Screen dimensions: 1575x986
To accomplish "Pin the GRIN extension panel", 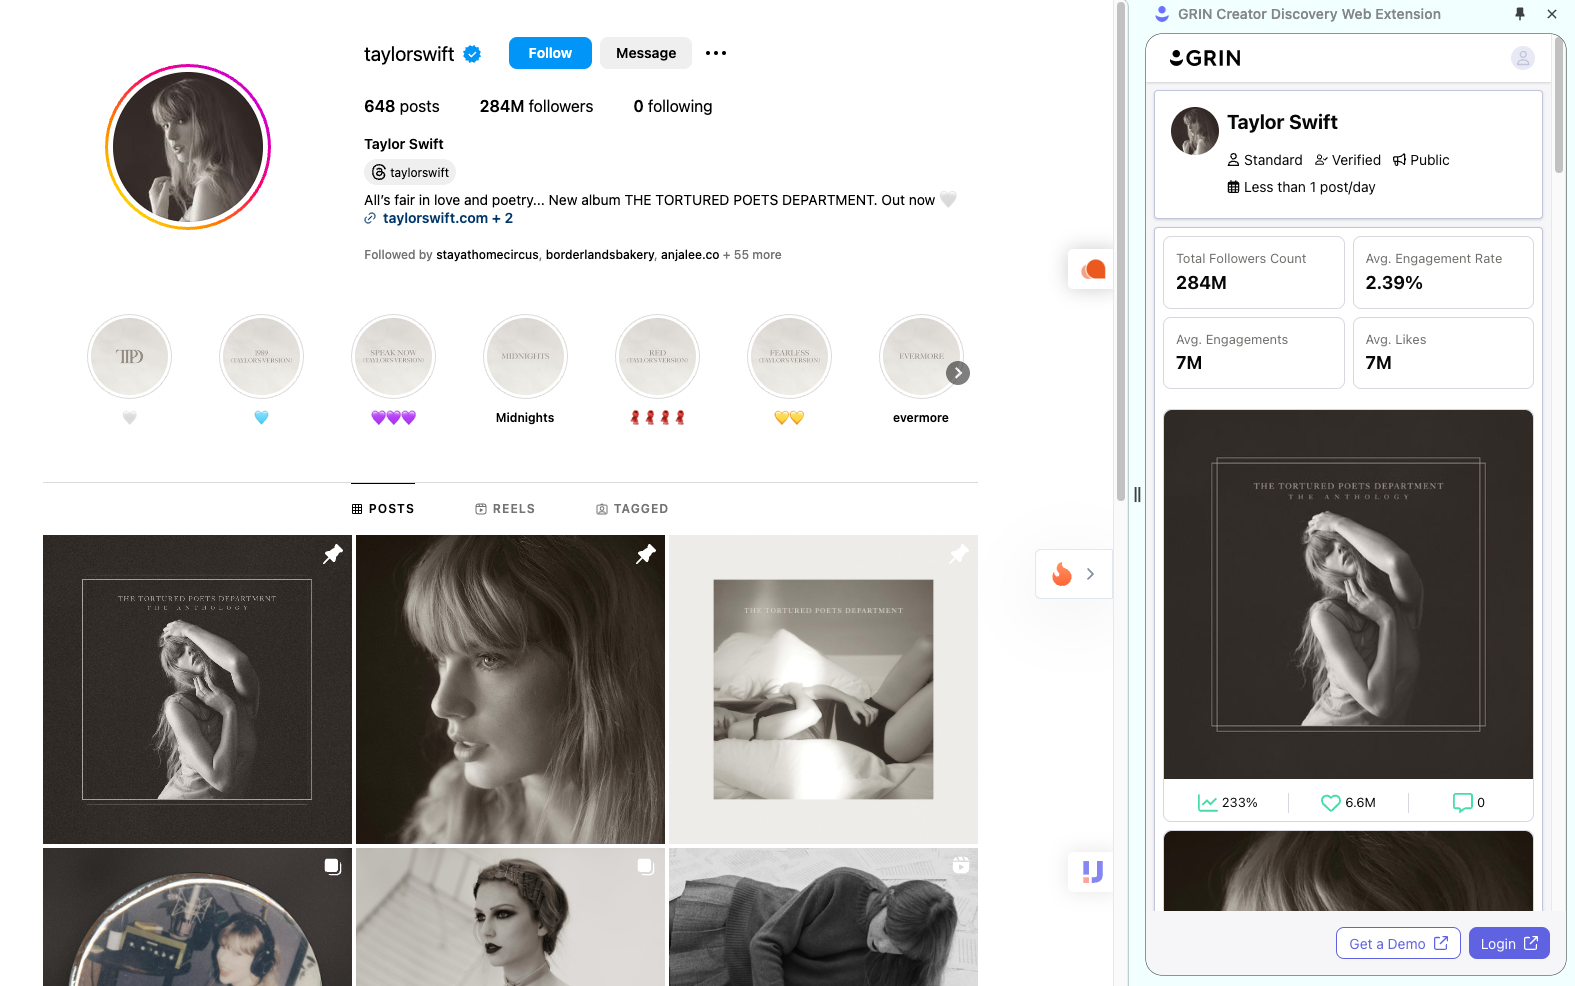I will 1520,14.
